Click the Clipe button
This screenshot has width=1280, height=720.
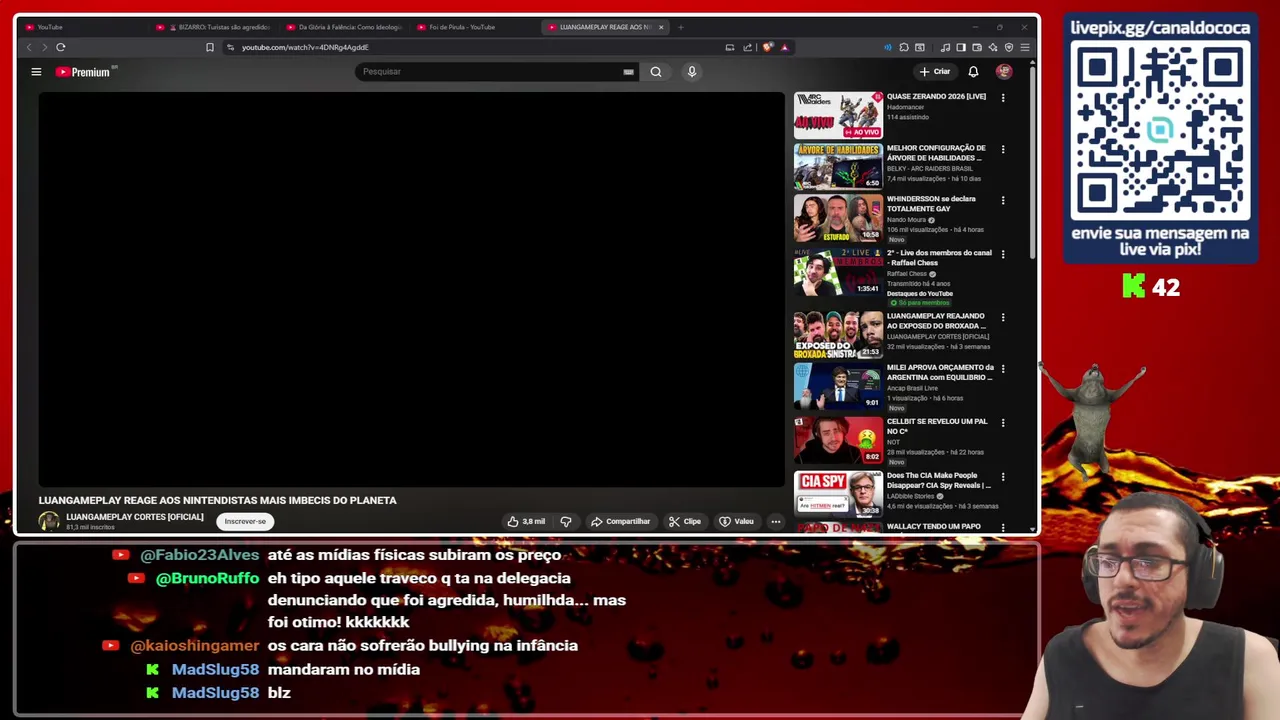pos(685,521)
